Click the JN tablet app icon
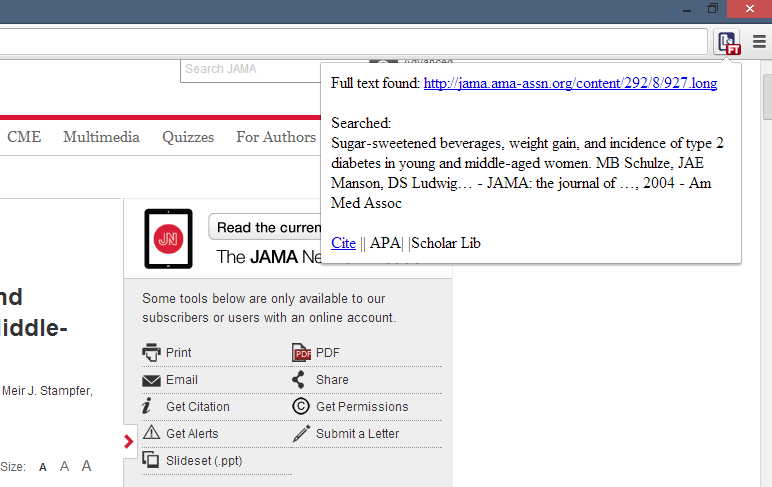The width and height of the screenshot is (772, 487). click(x=168, y=239)
